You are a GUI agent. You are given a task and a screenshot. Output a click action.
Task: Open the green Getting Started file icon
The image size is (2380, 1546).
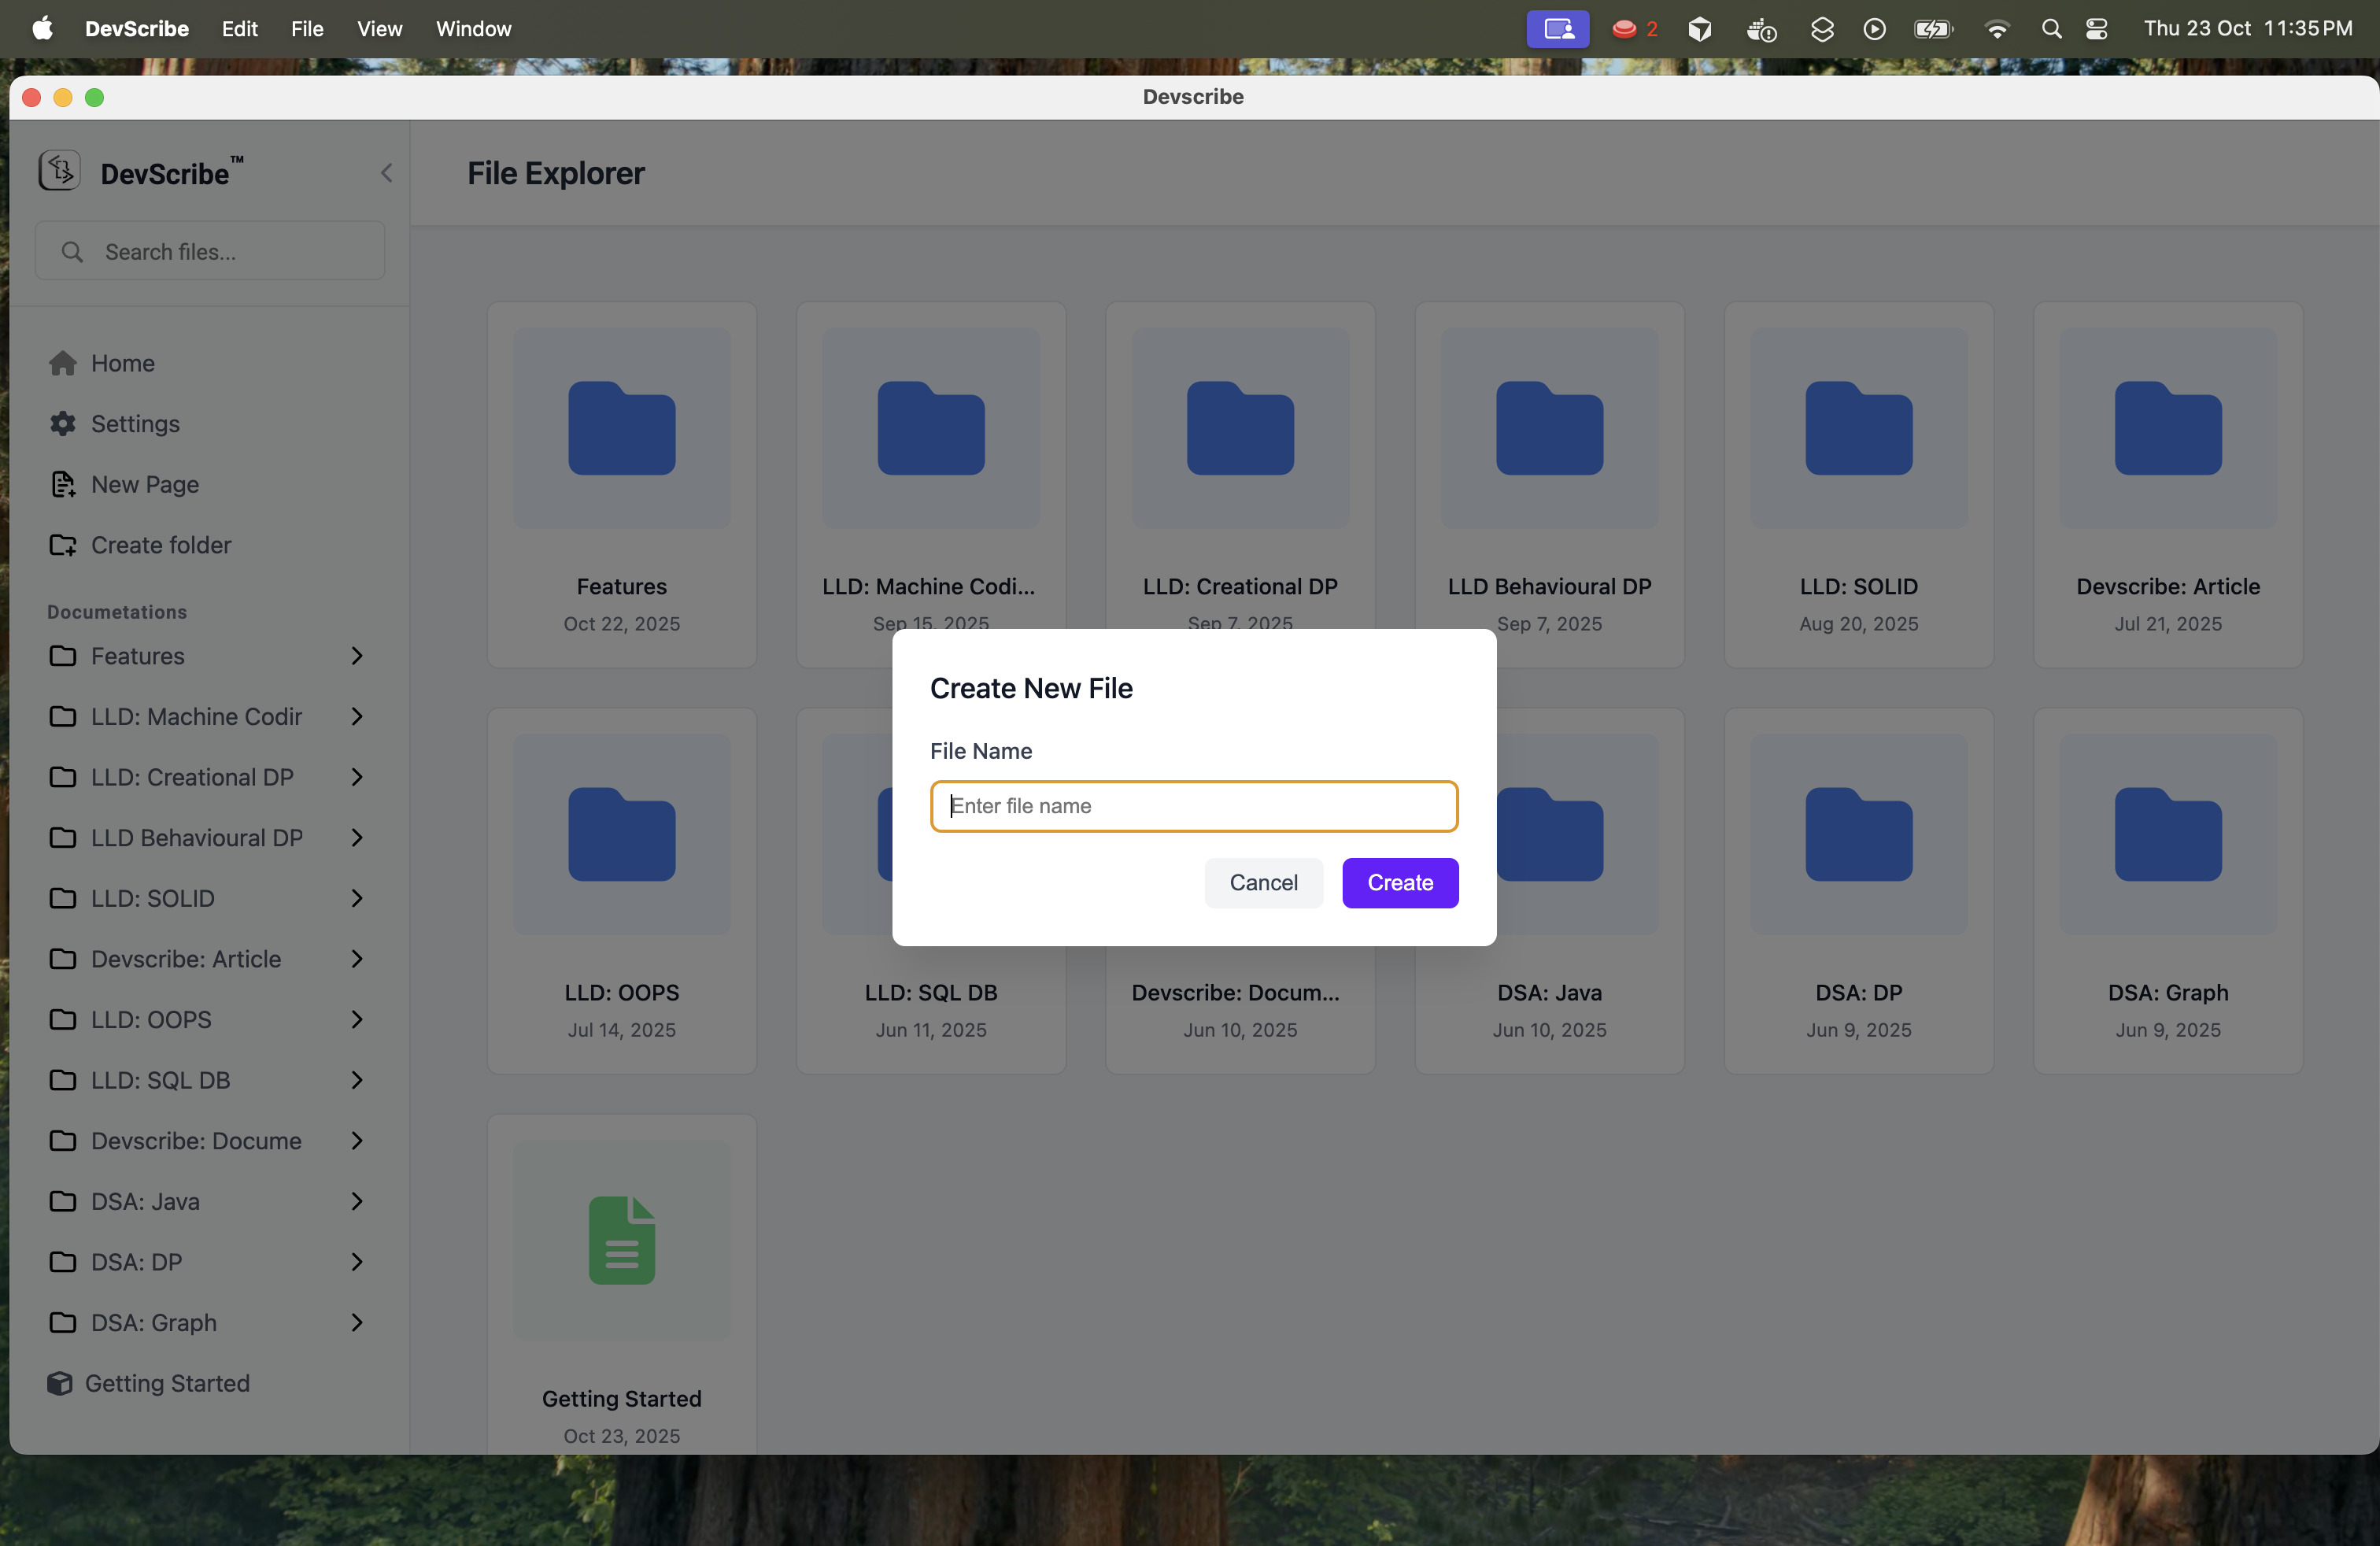click(621, 1240)
